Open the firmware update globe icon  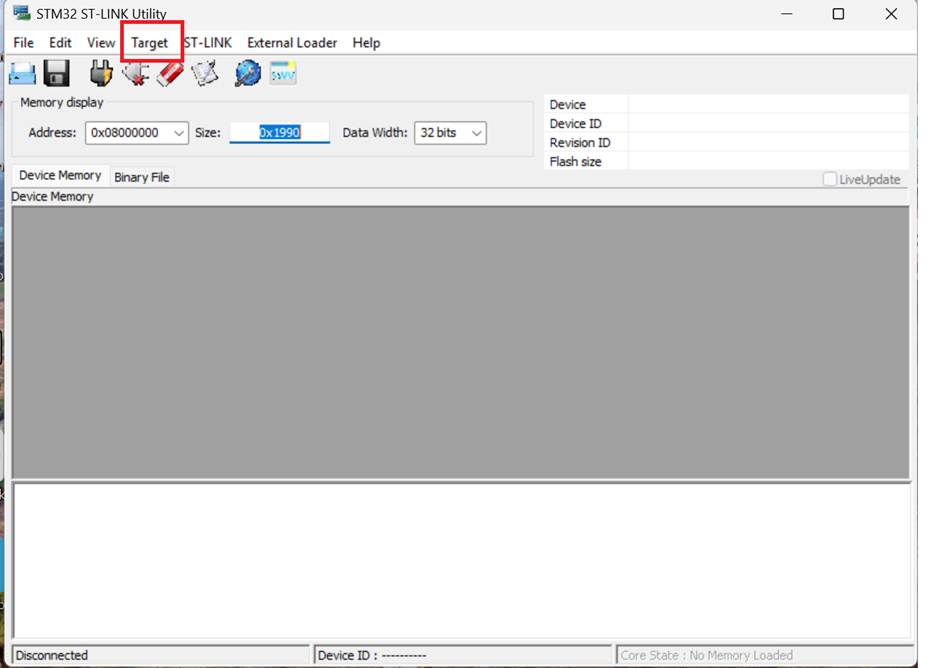coord(247,73)
